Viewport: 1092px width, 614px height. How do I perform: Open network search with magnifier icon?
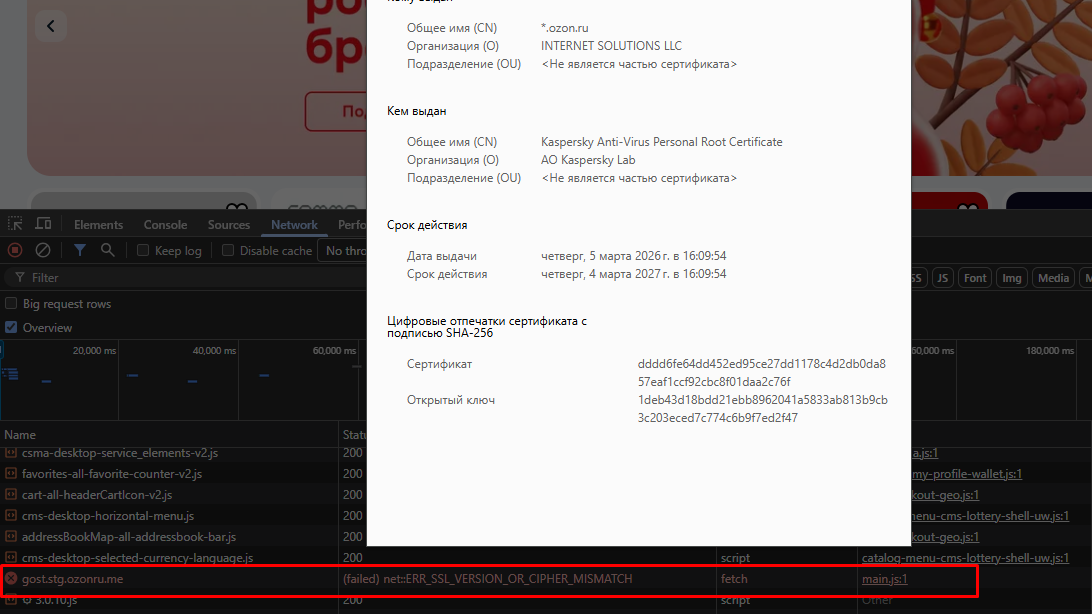point(107,250)
